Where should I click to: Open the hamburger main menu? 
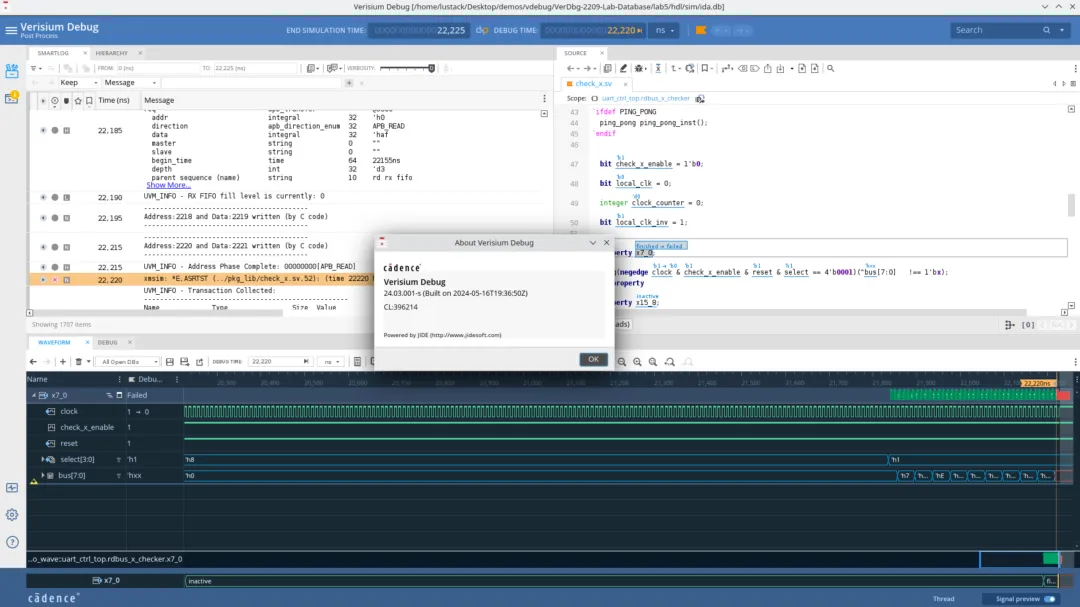pyautogui.click(x=11, y=30)
